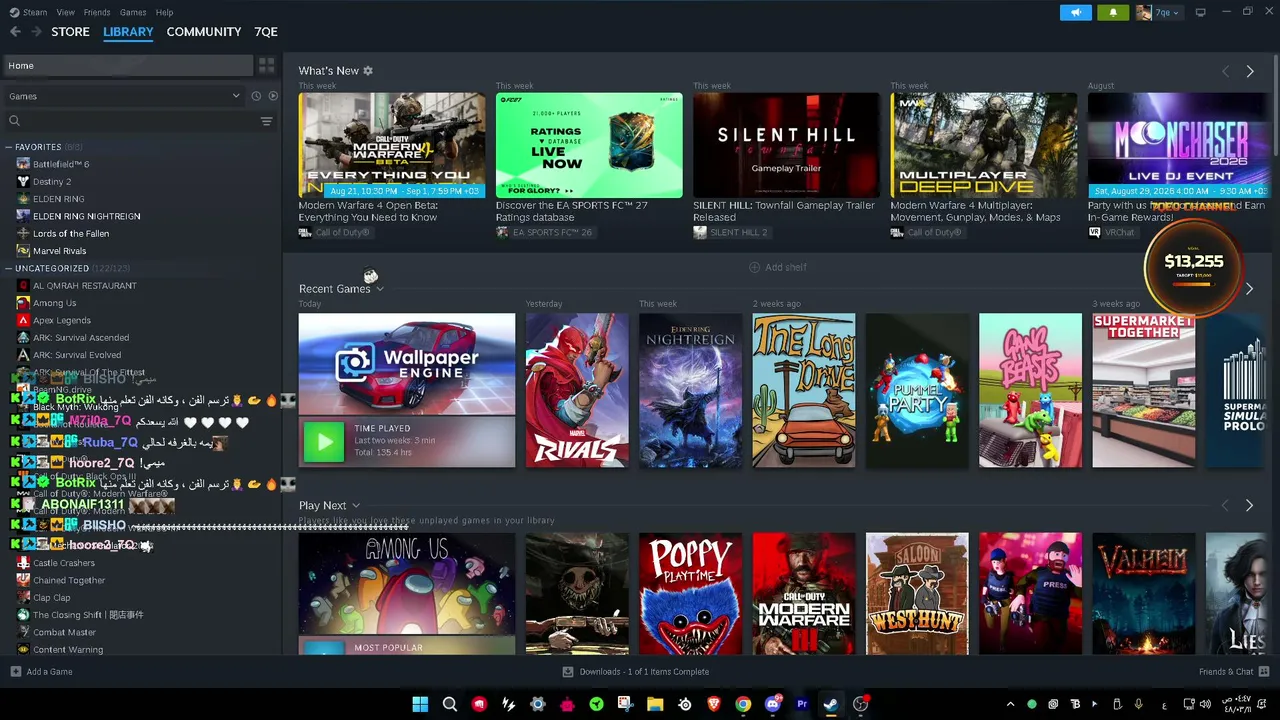Screen dimensions: 1280x720
Task: Open the Recent Games shelf dropdown
Action: coord(380,289)
